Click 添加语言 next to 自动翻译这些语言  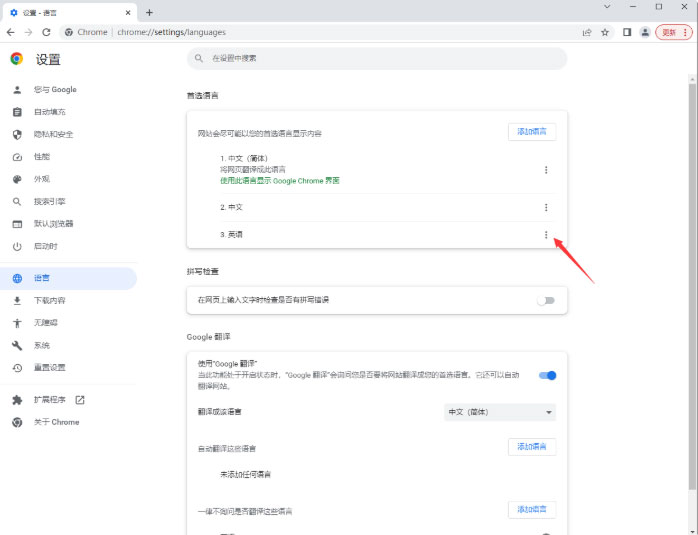coord(532,446)
